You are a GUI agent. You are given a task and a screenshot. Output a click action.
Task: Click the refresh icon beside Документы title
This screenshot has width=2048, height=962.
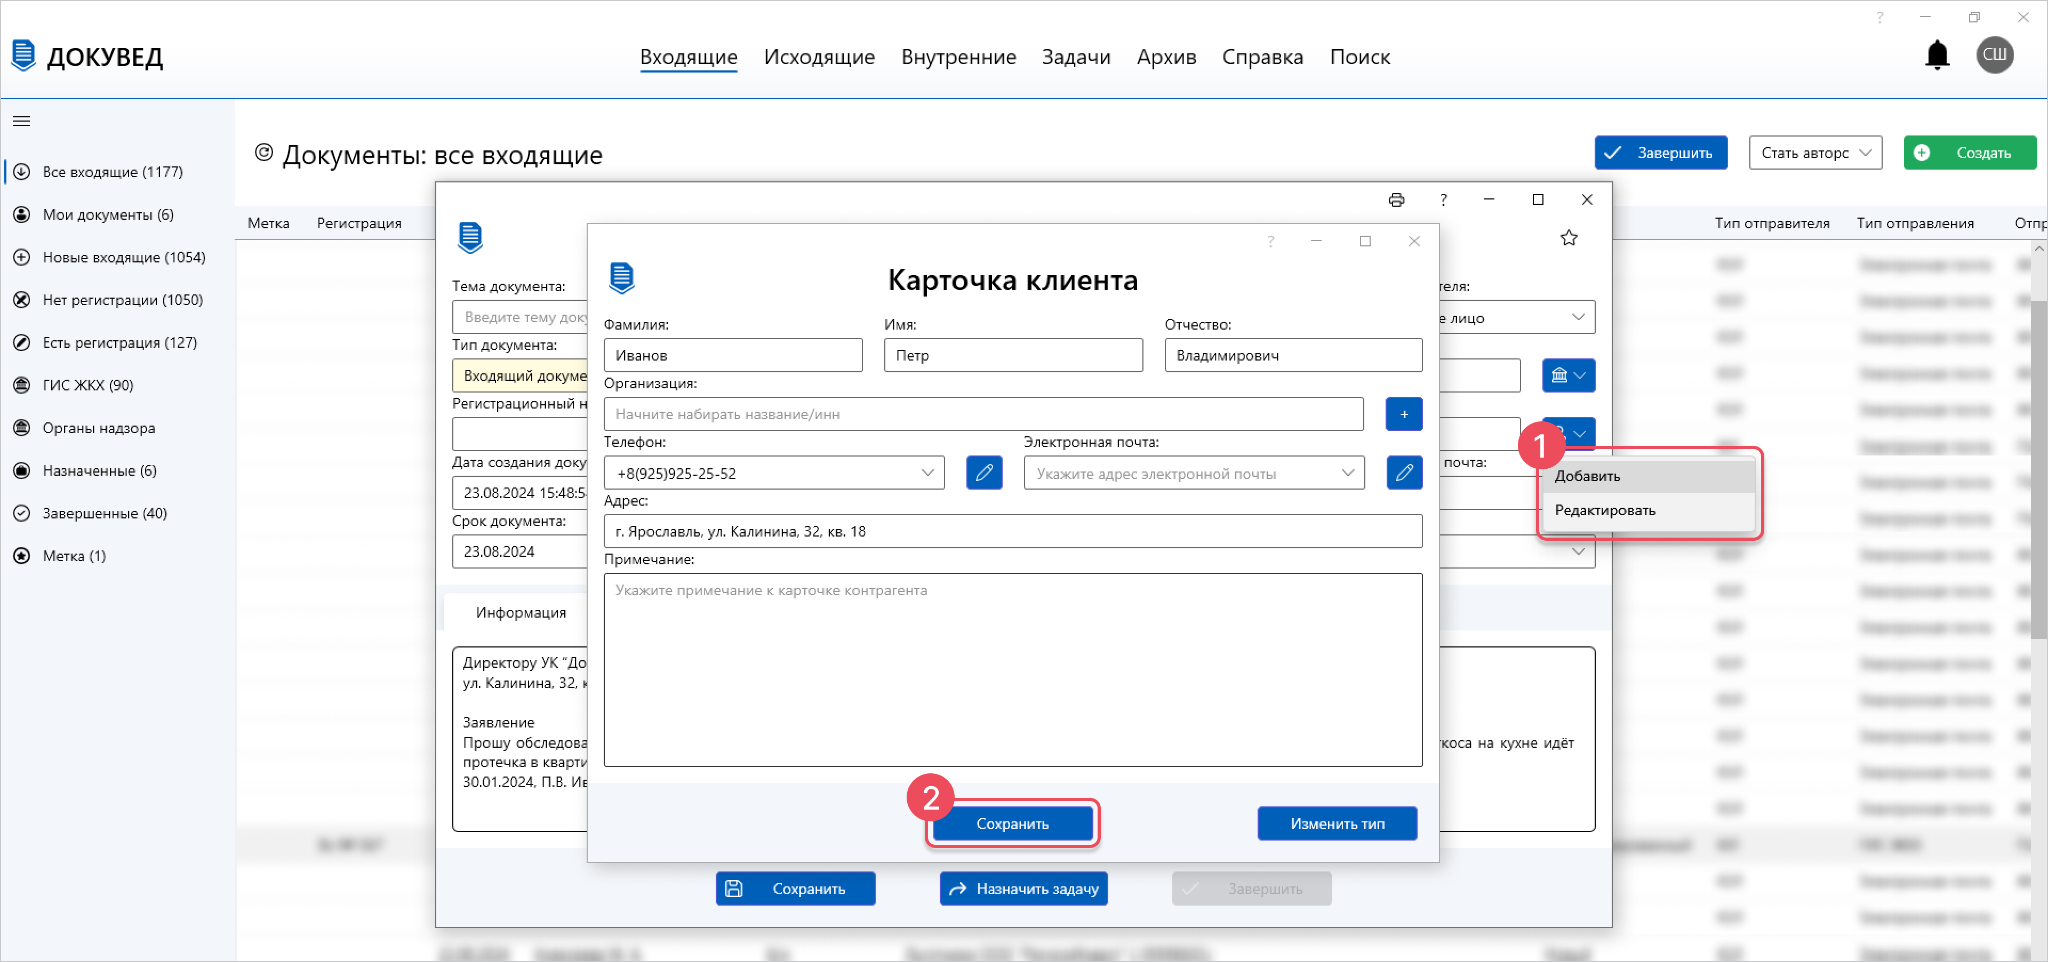(x=264, y=152)
